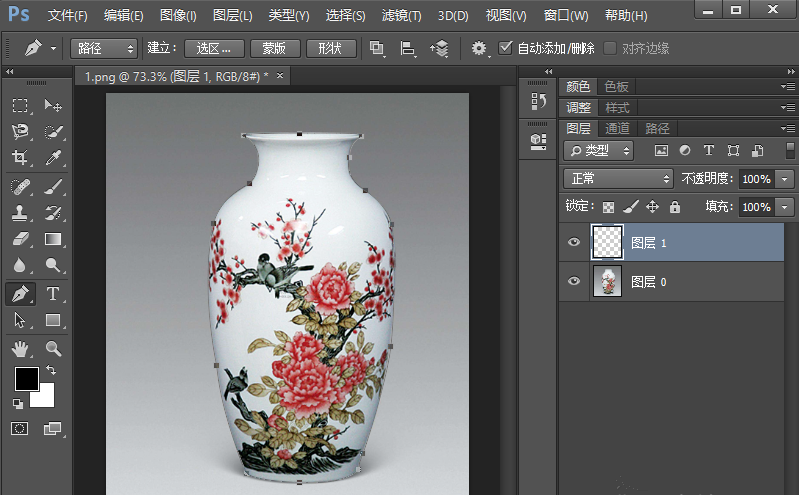Image resolution: width=799 pixels, height=495 pixels.
Task: Choose the Crop tool
Action: click(20, 158)
